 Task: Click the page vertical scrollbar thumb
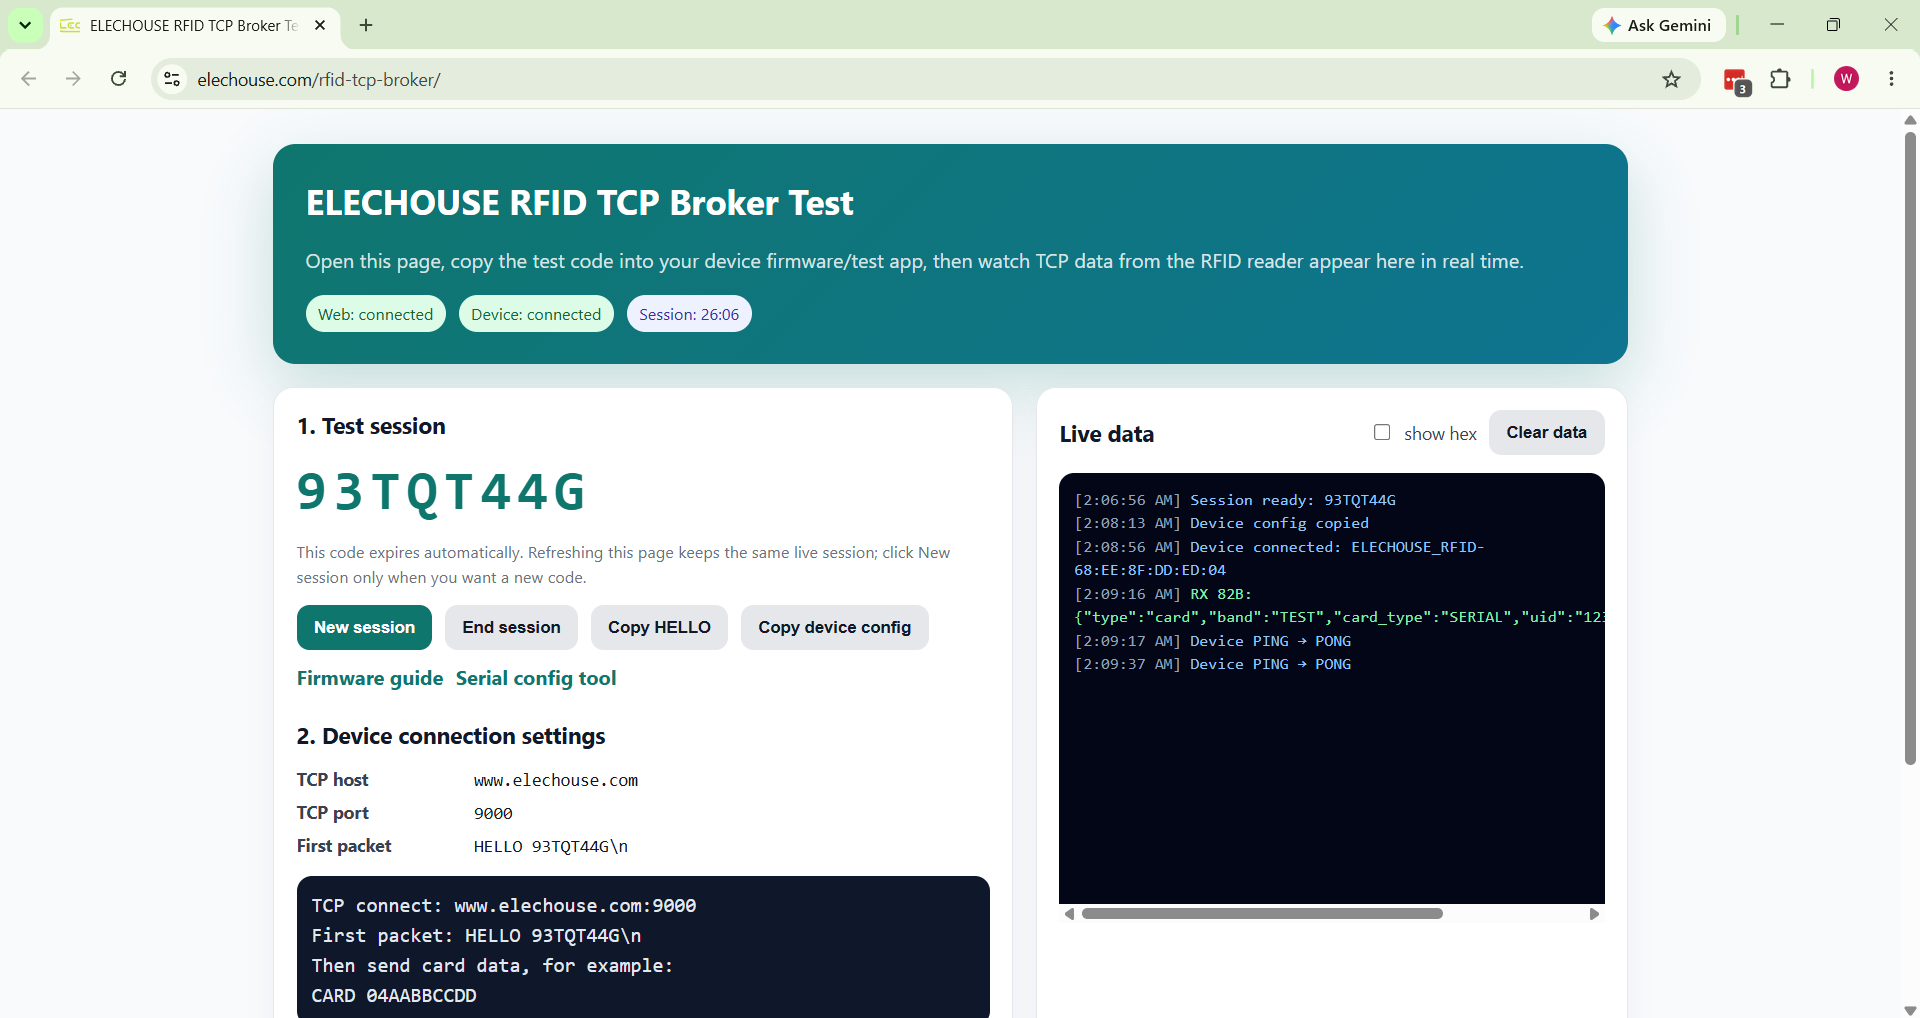(x=1910, y=448)
